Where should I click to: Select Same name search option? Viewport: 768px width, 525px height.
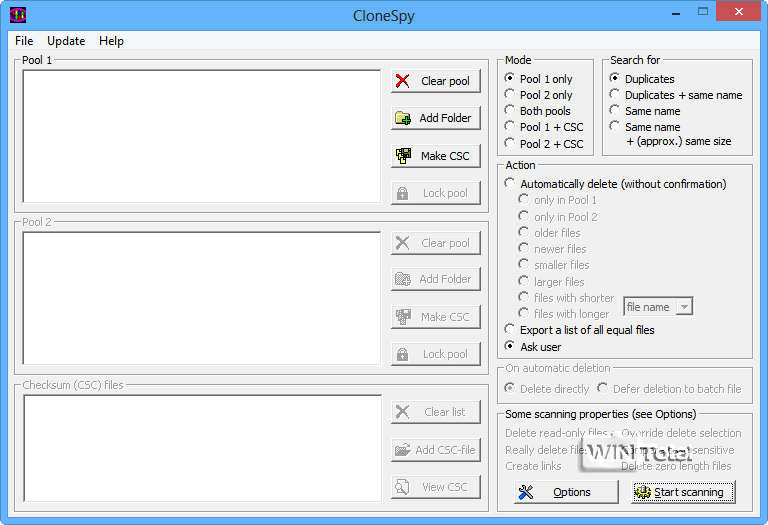coord(645,111)
